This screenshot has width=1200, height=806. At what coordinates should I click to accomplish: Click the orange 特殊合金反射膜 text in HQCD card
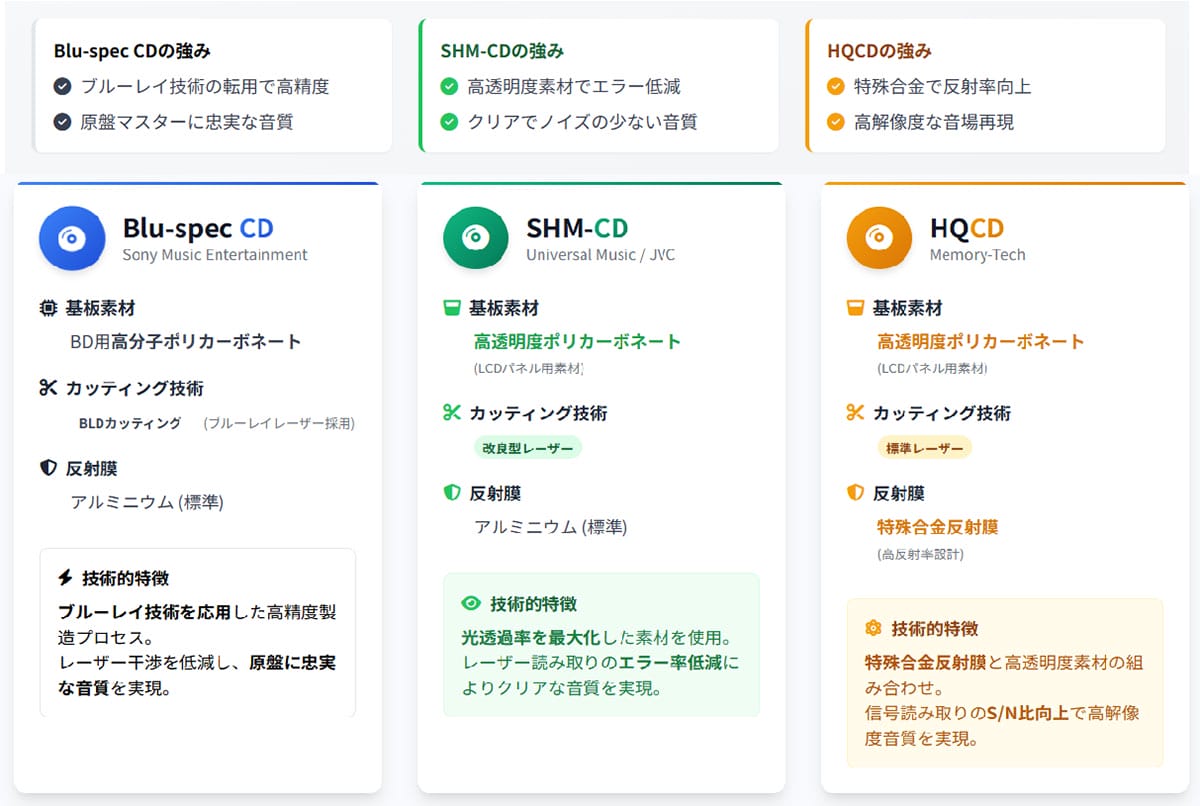click(937, 526)
